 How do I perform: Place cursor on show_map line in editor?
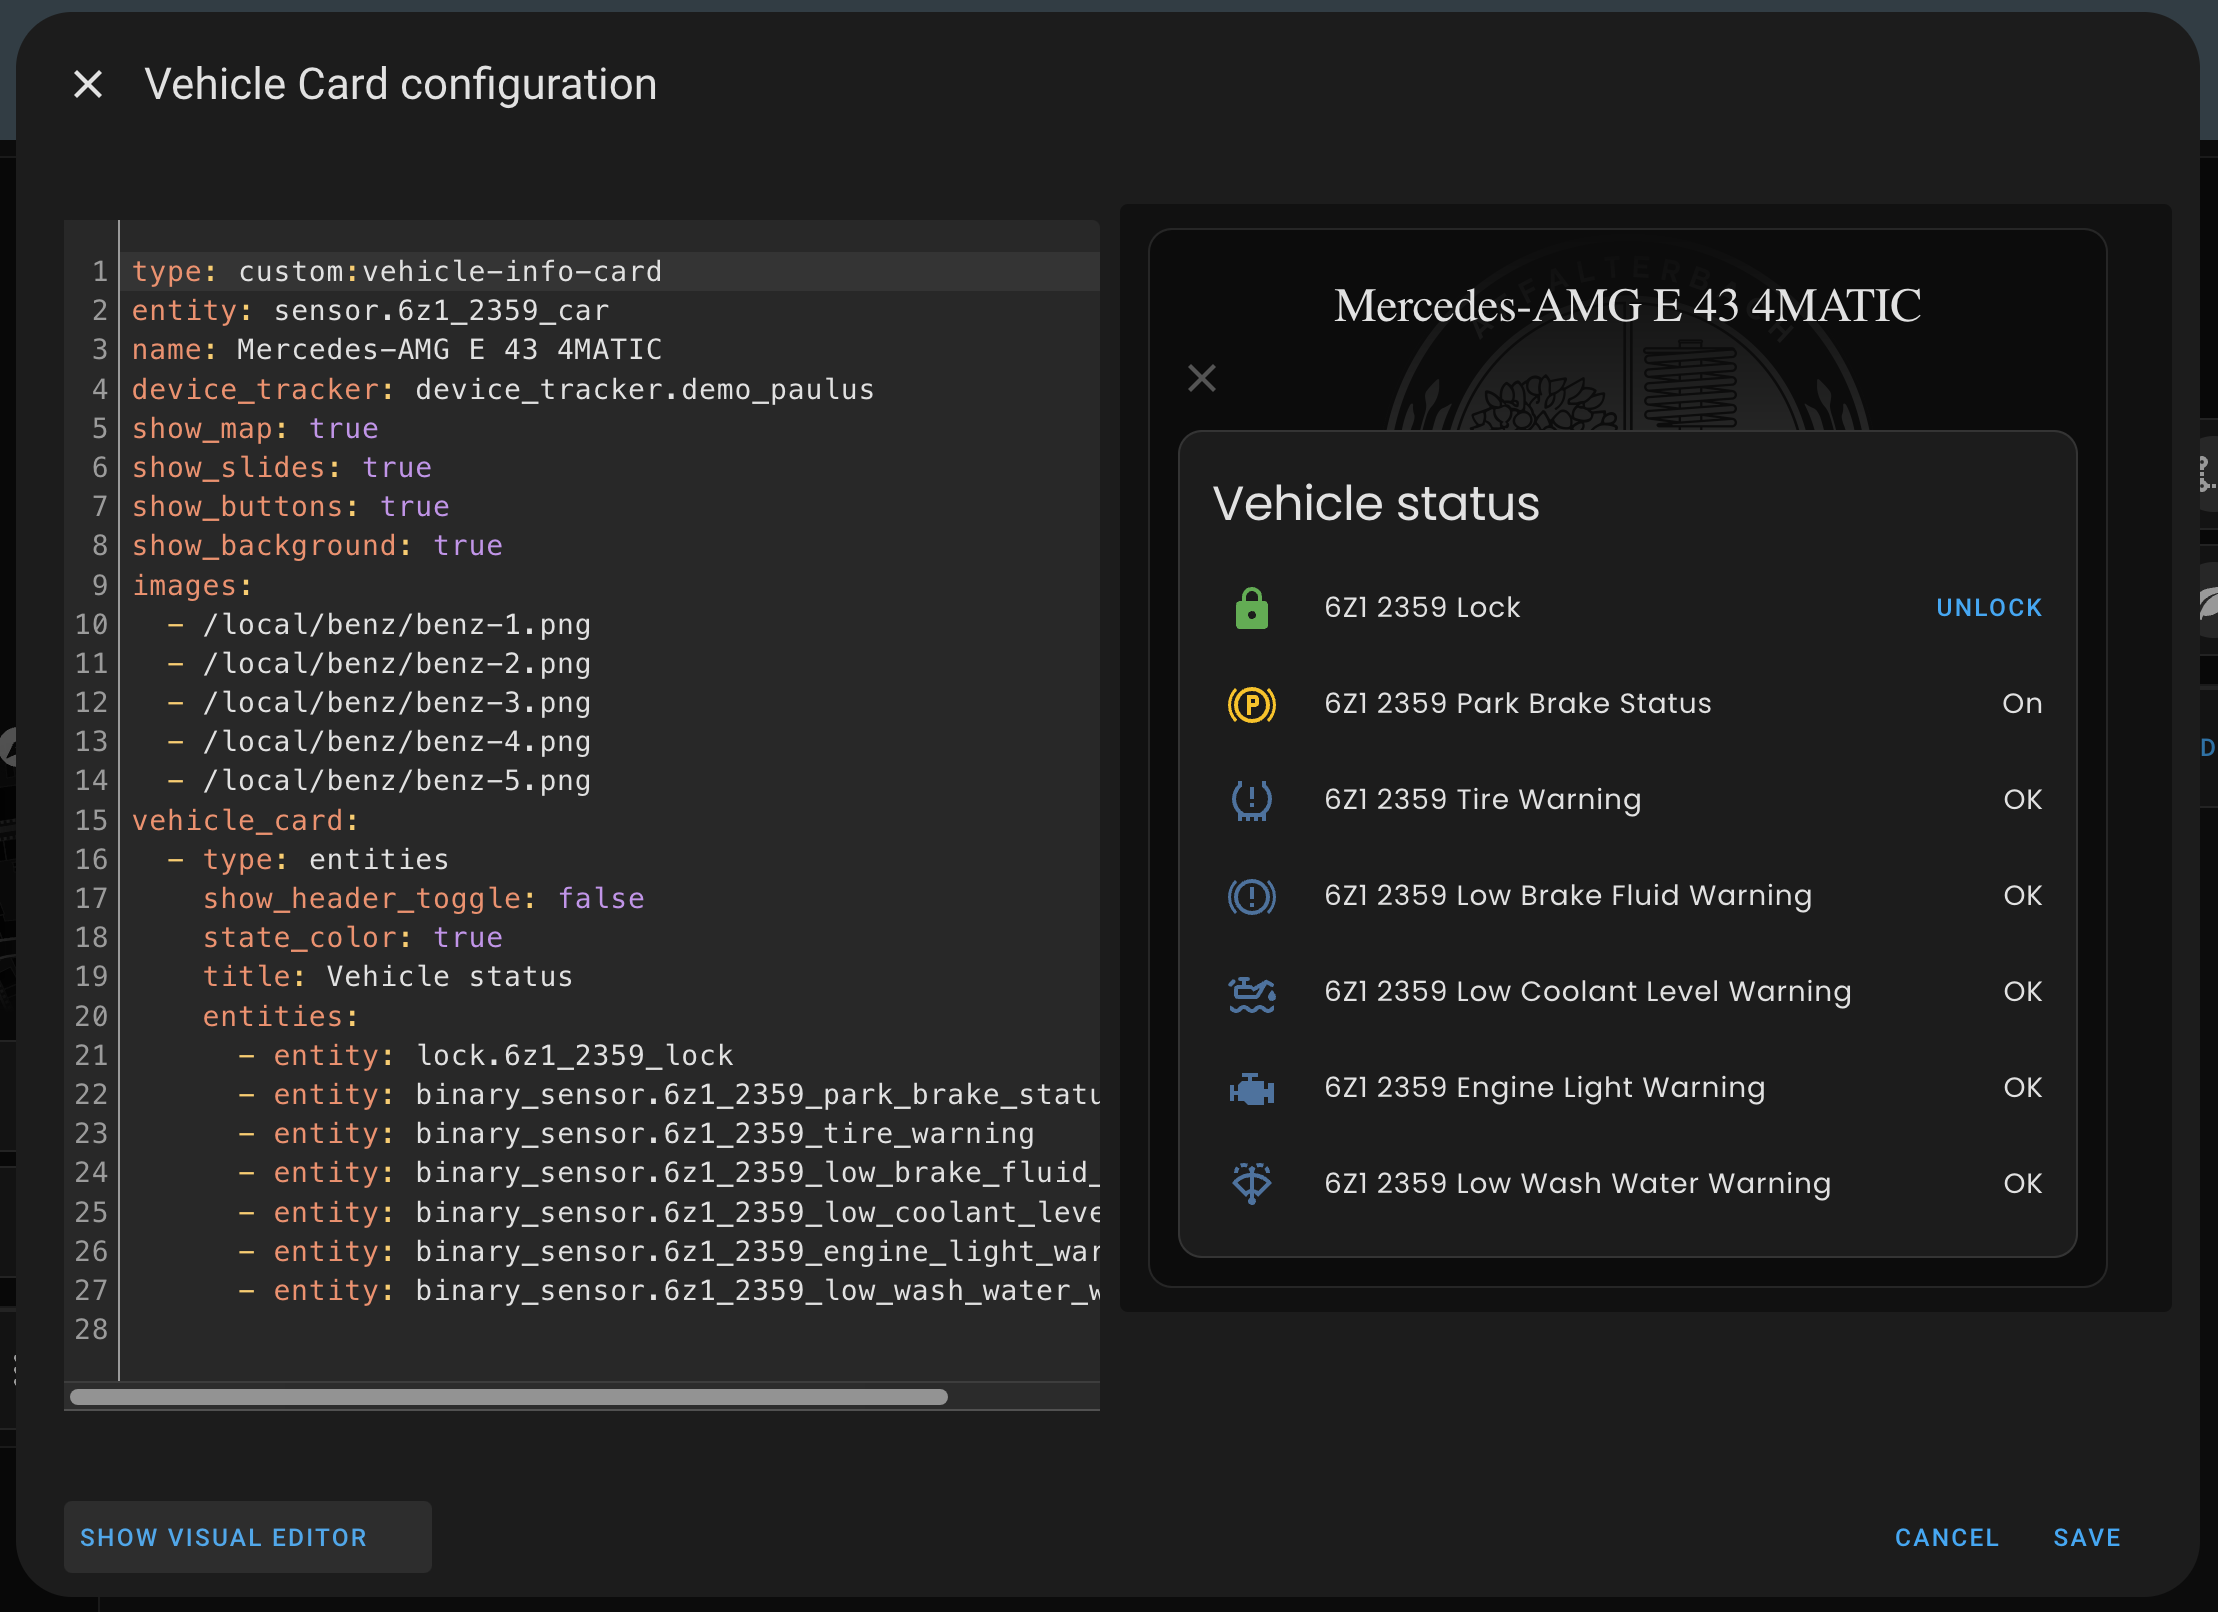[x=255, y=429]
